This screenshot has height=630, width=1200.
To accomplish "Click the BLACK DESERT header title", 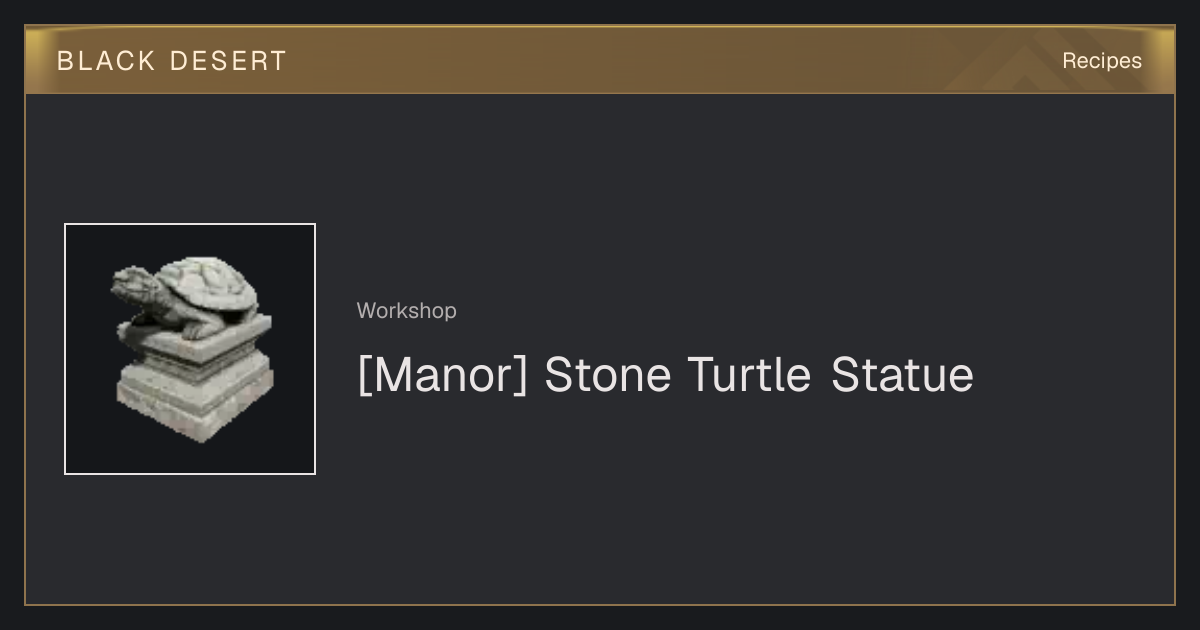I will coord(172,61).
